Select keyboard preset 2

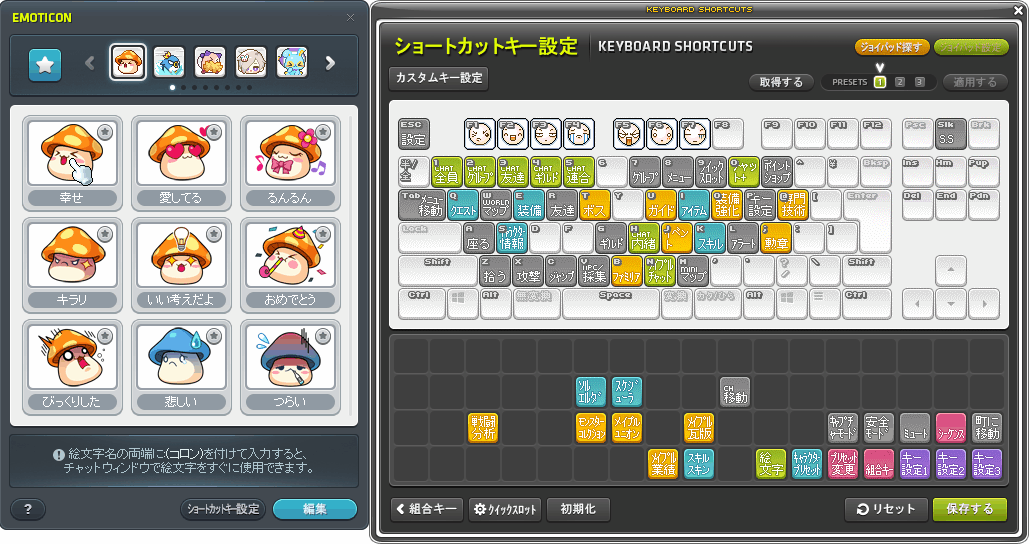tap(900, 82)
